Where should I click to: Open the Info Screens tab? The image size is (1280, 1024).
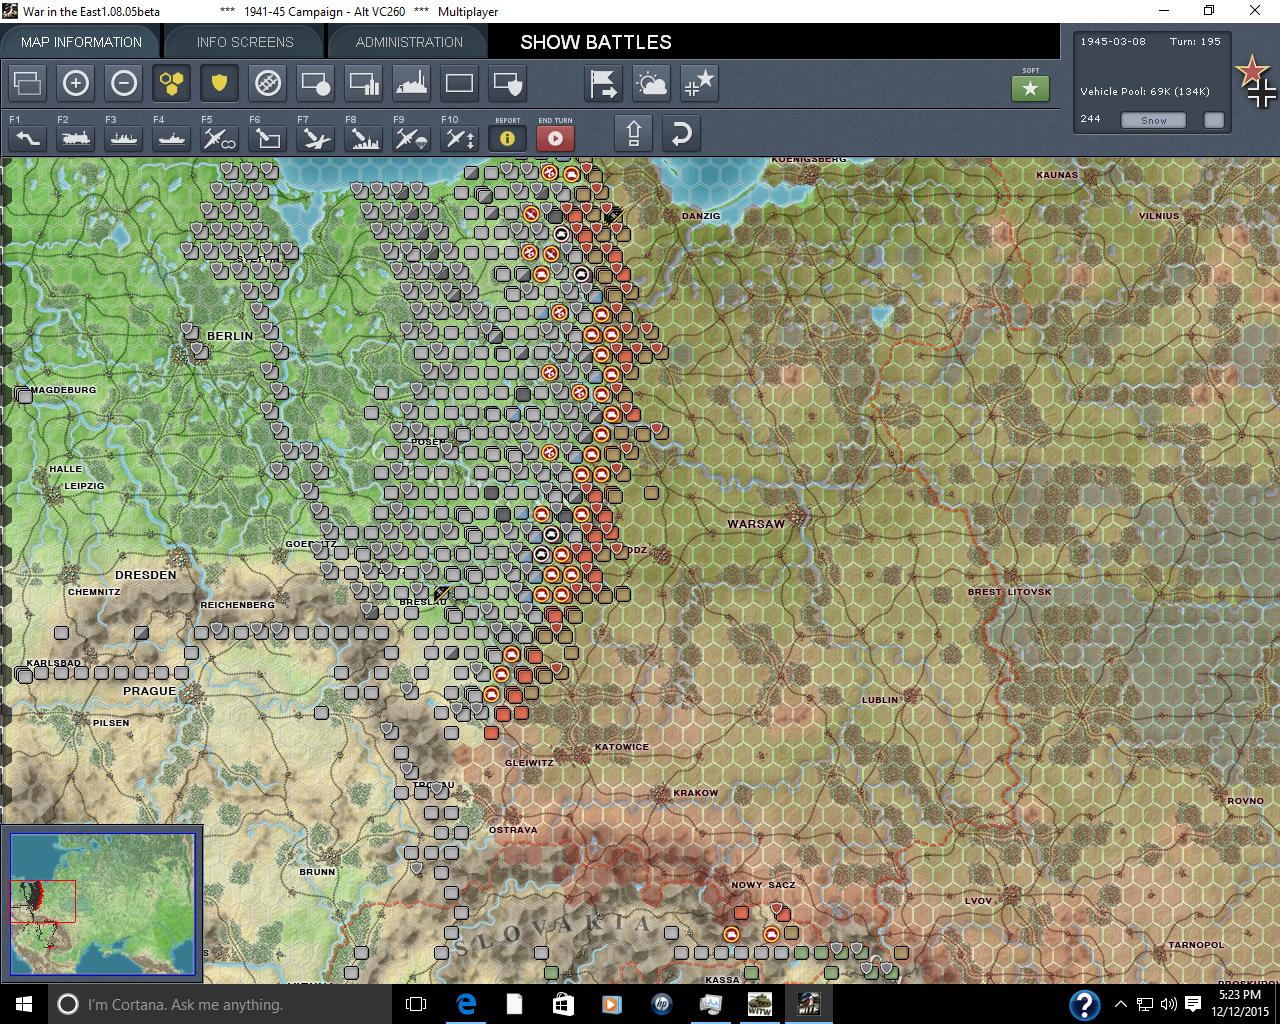245,42
